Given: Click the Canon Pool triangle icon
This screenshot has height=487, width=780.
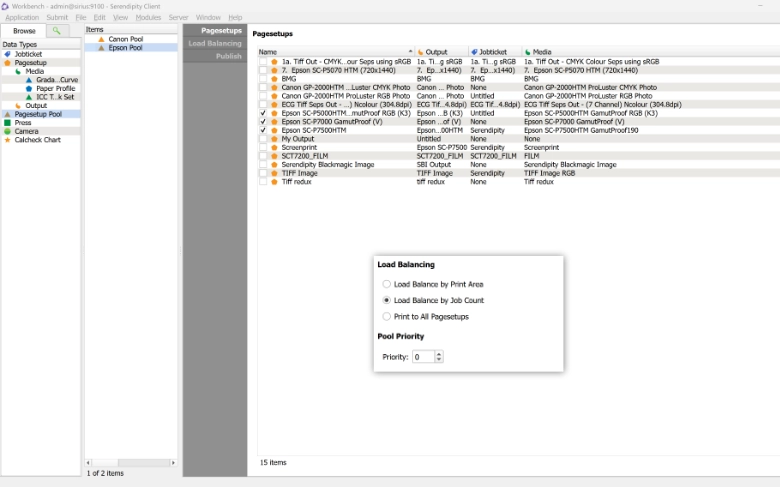Looking at the screenshot, I should (x=101, y=39).
